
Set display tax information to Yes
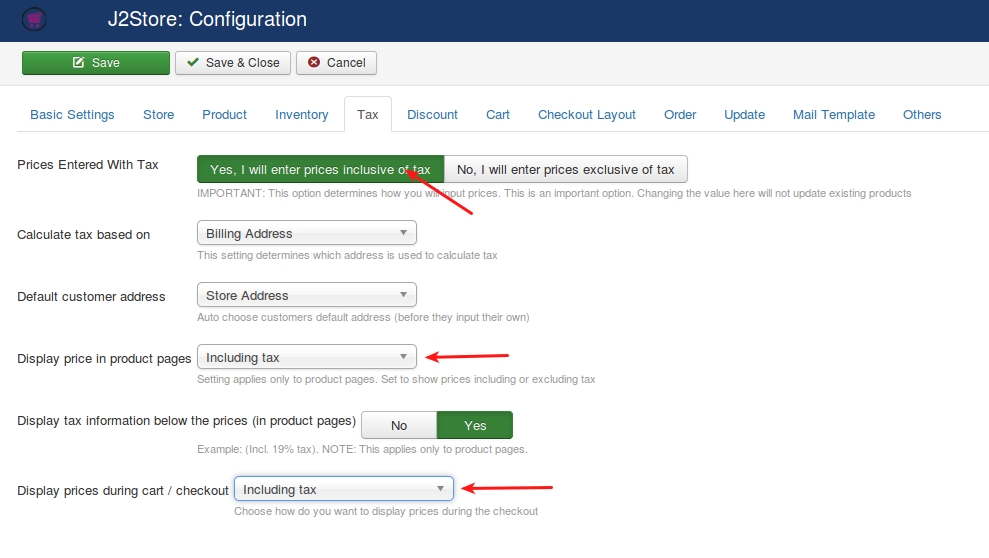coord(475,426)
